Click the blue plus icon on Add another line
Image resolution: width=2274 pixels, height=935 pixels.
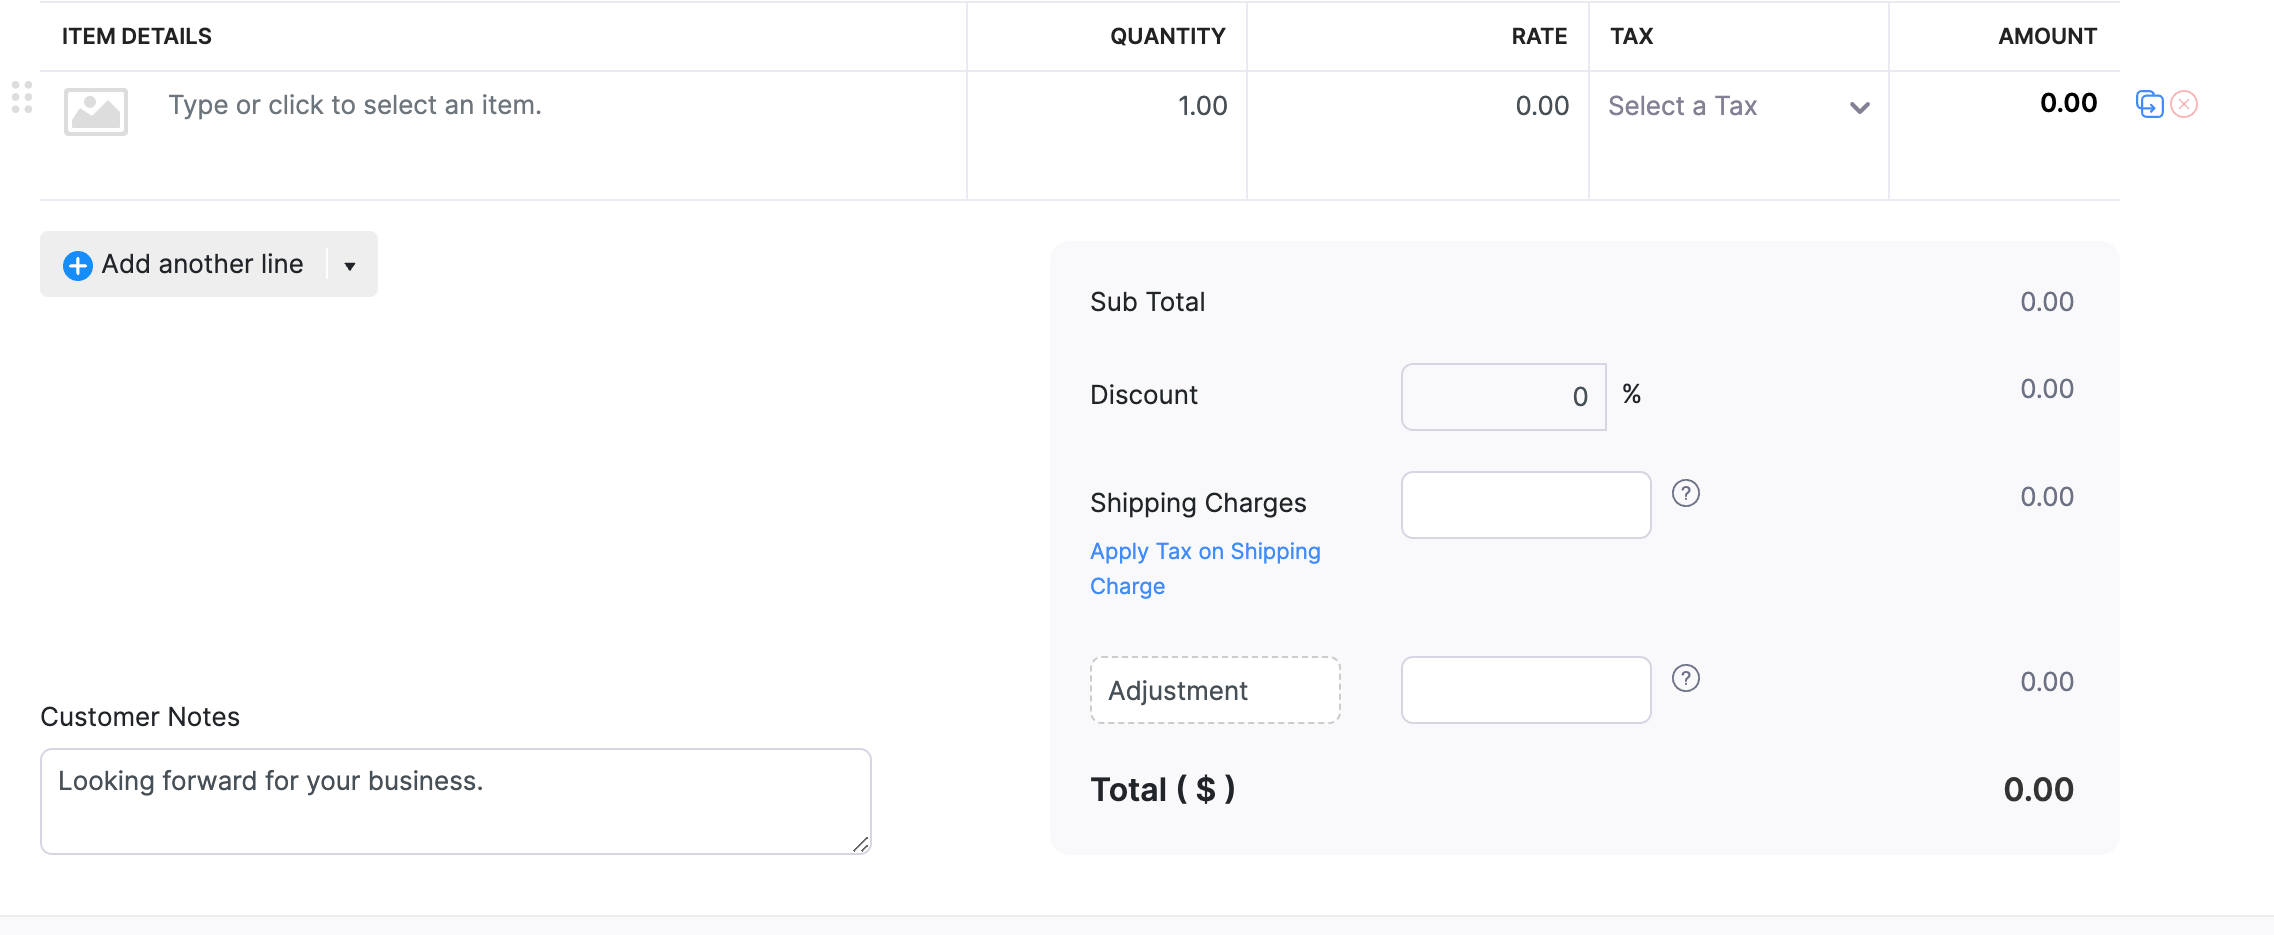pyautogui.click(x=78, y=265)
